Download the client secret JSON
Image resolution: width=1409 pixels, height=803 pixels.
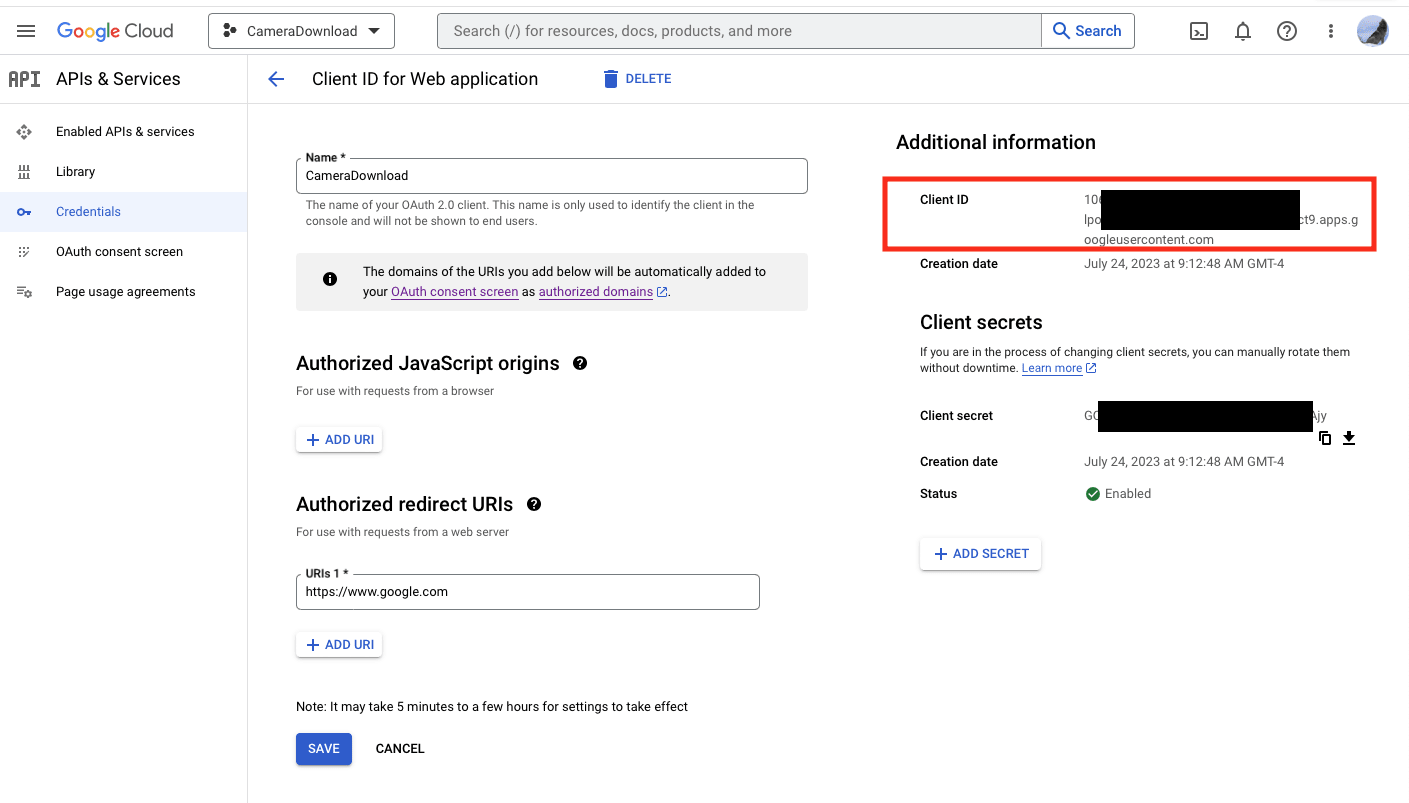[1349, 438]
